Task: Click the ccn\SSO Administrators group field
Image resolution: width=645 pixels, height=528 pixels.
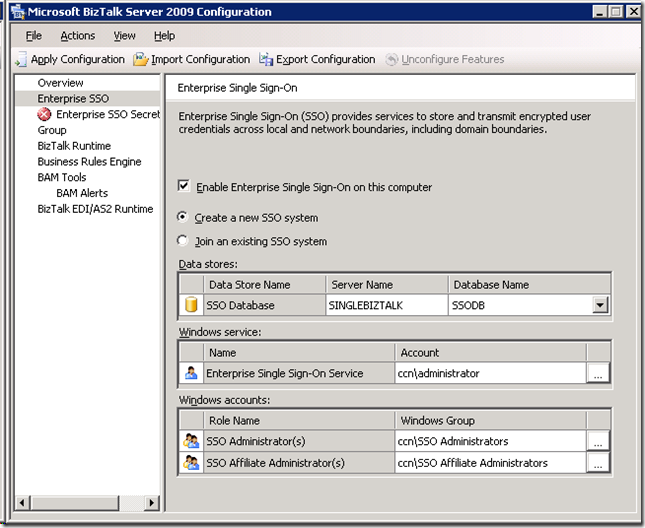Action: click(x=490, y=441)
